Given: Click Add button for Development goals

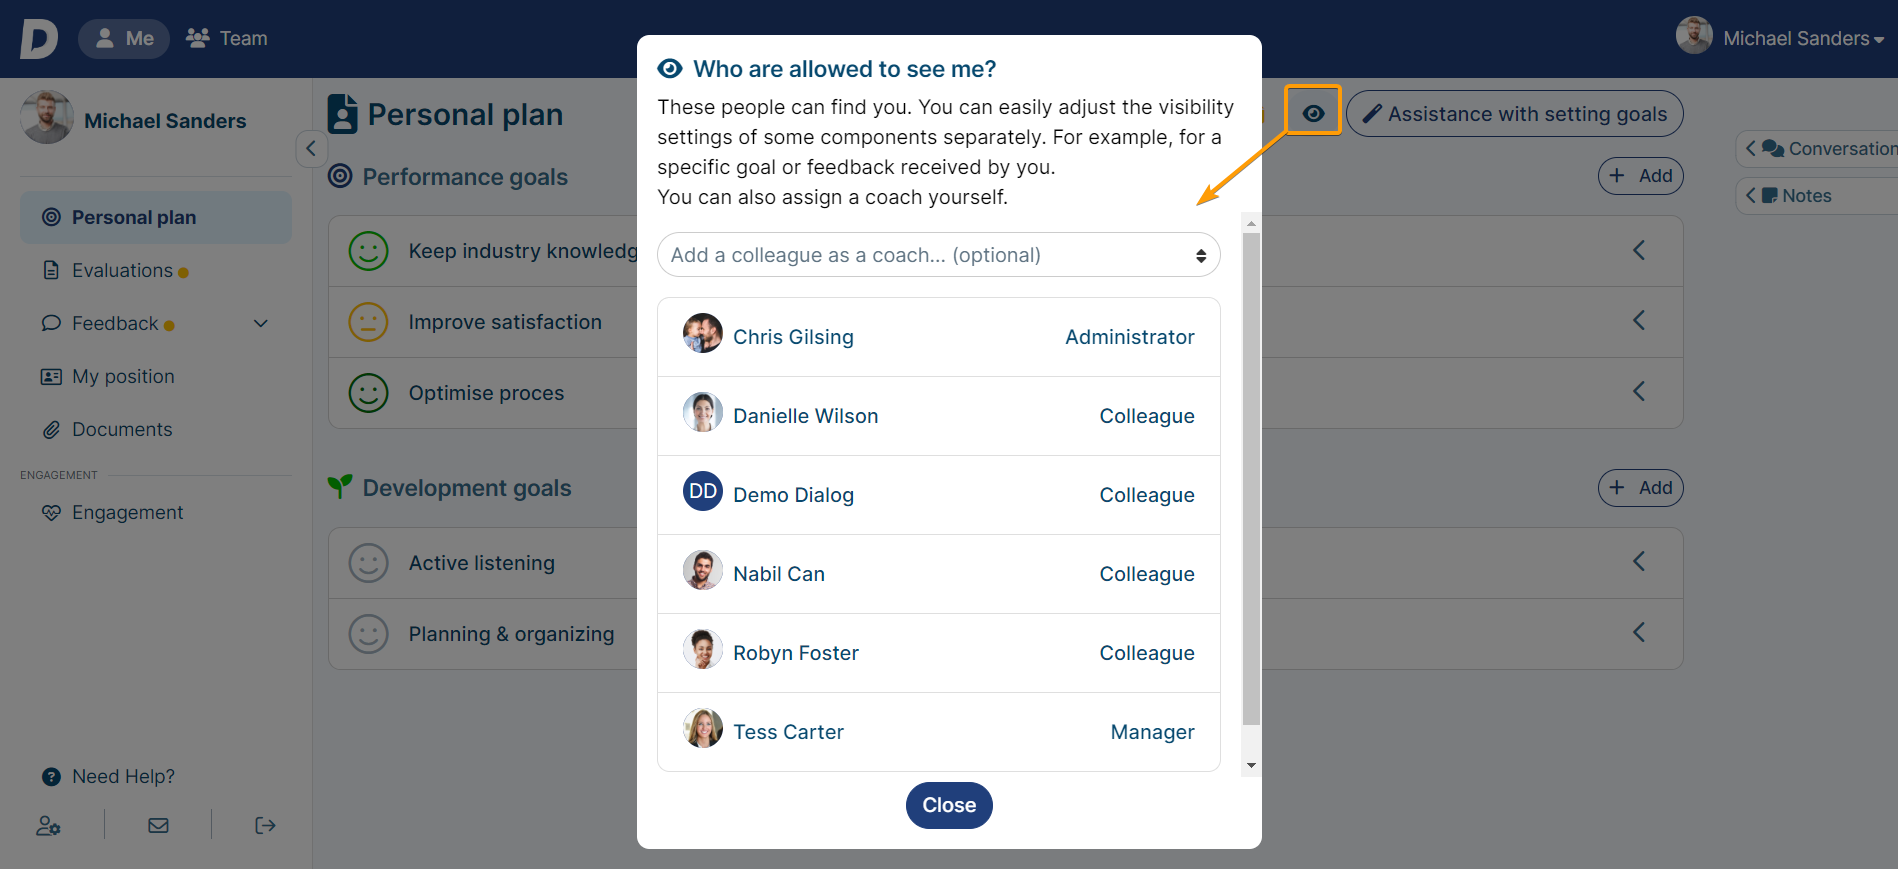Looking at the screenshot, I should click(1640, 488).
